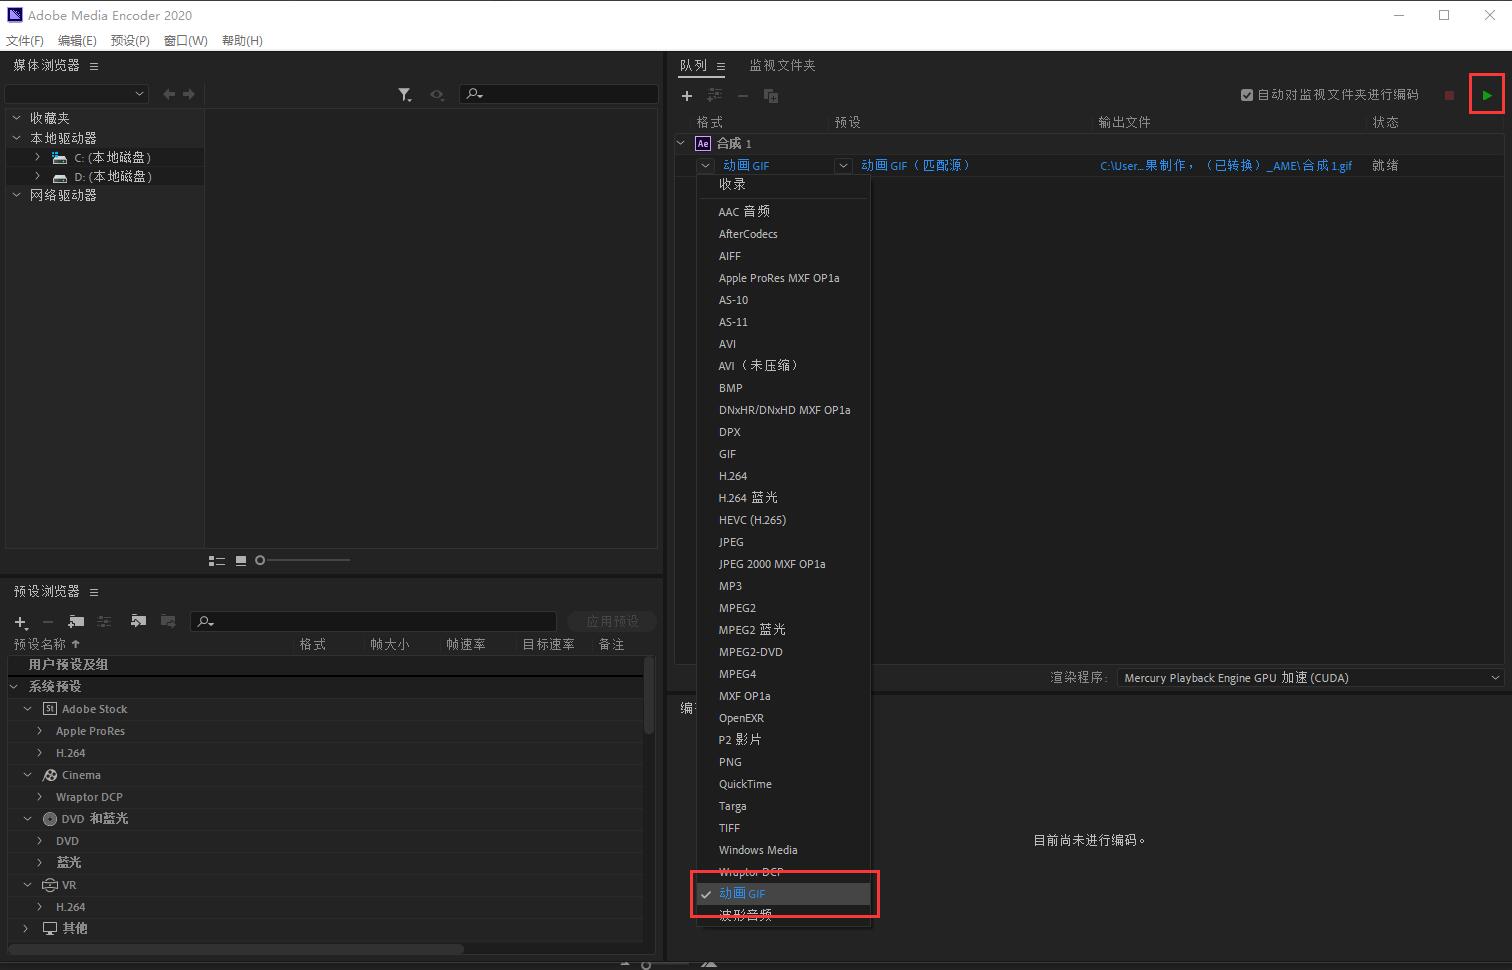Click the VR category icon
Viewport: 1512px width, 970px height.
point(50,885)
